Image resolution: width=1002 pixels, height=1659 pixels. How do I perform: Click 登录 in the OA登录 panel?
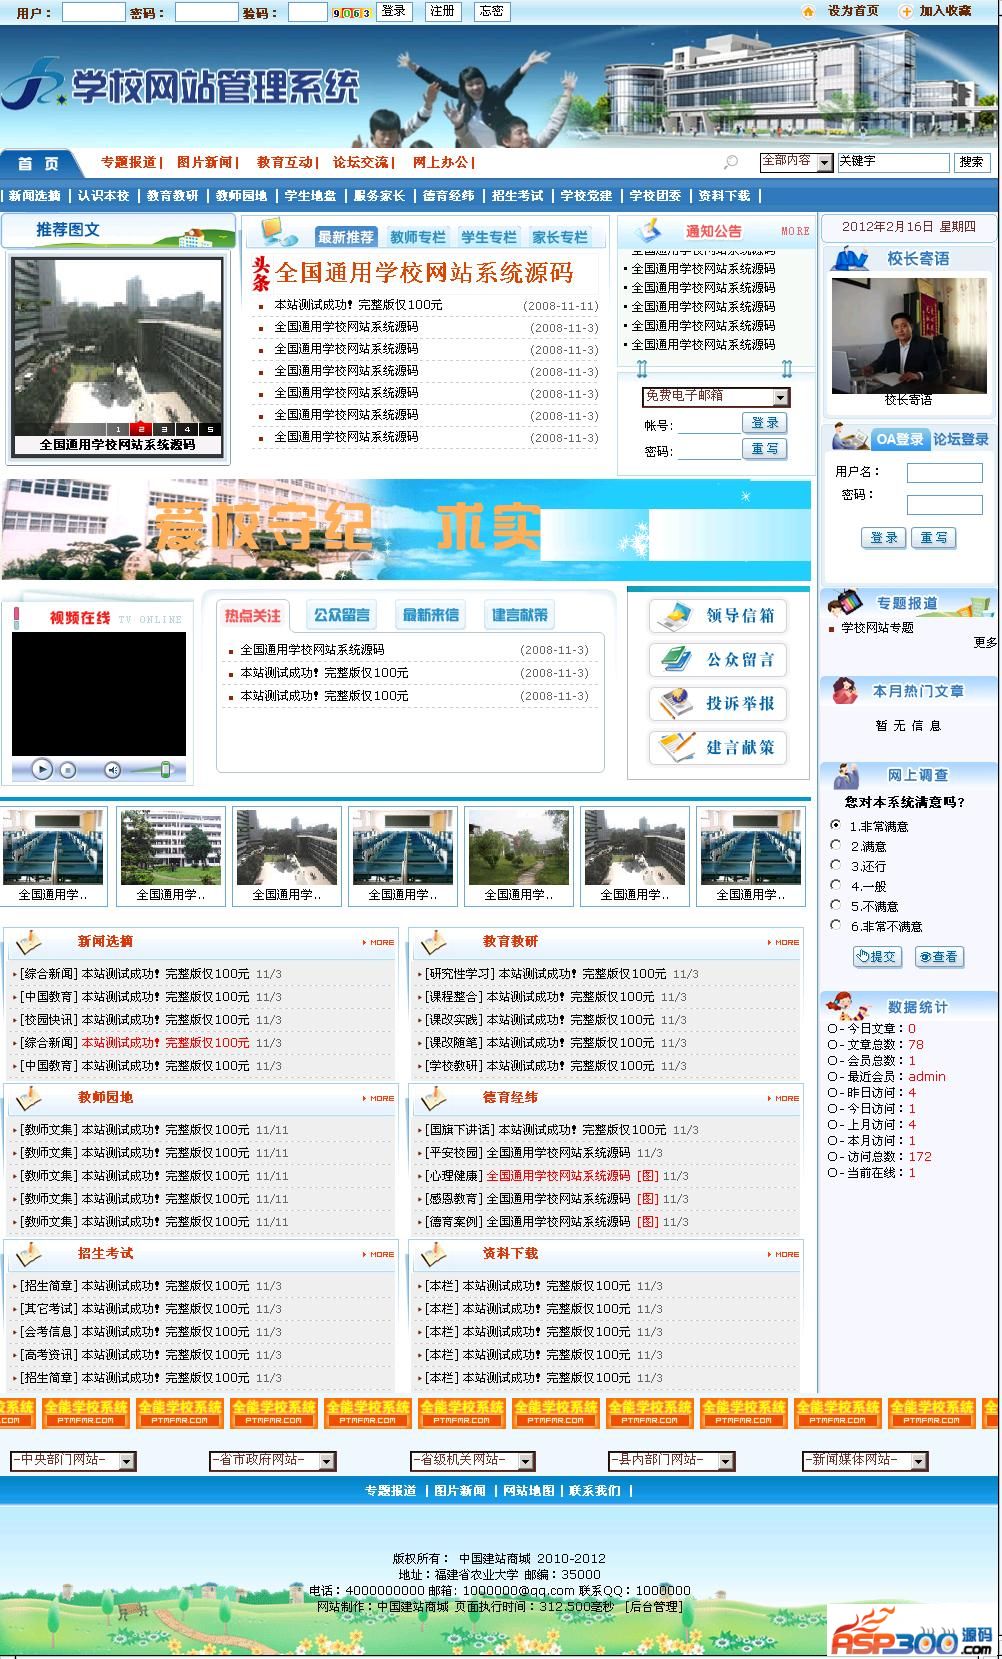pyautogui.click(x=884, y=538)
